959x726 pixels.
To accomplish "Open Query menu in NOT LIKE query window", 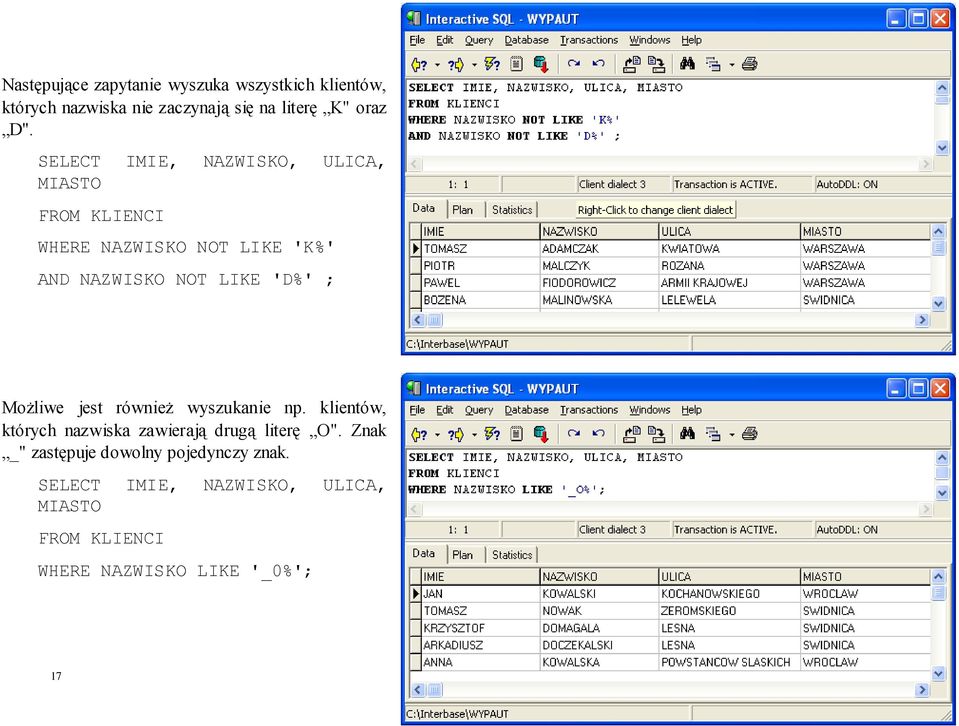I will [478, 40].
